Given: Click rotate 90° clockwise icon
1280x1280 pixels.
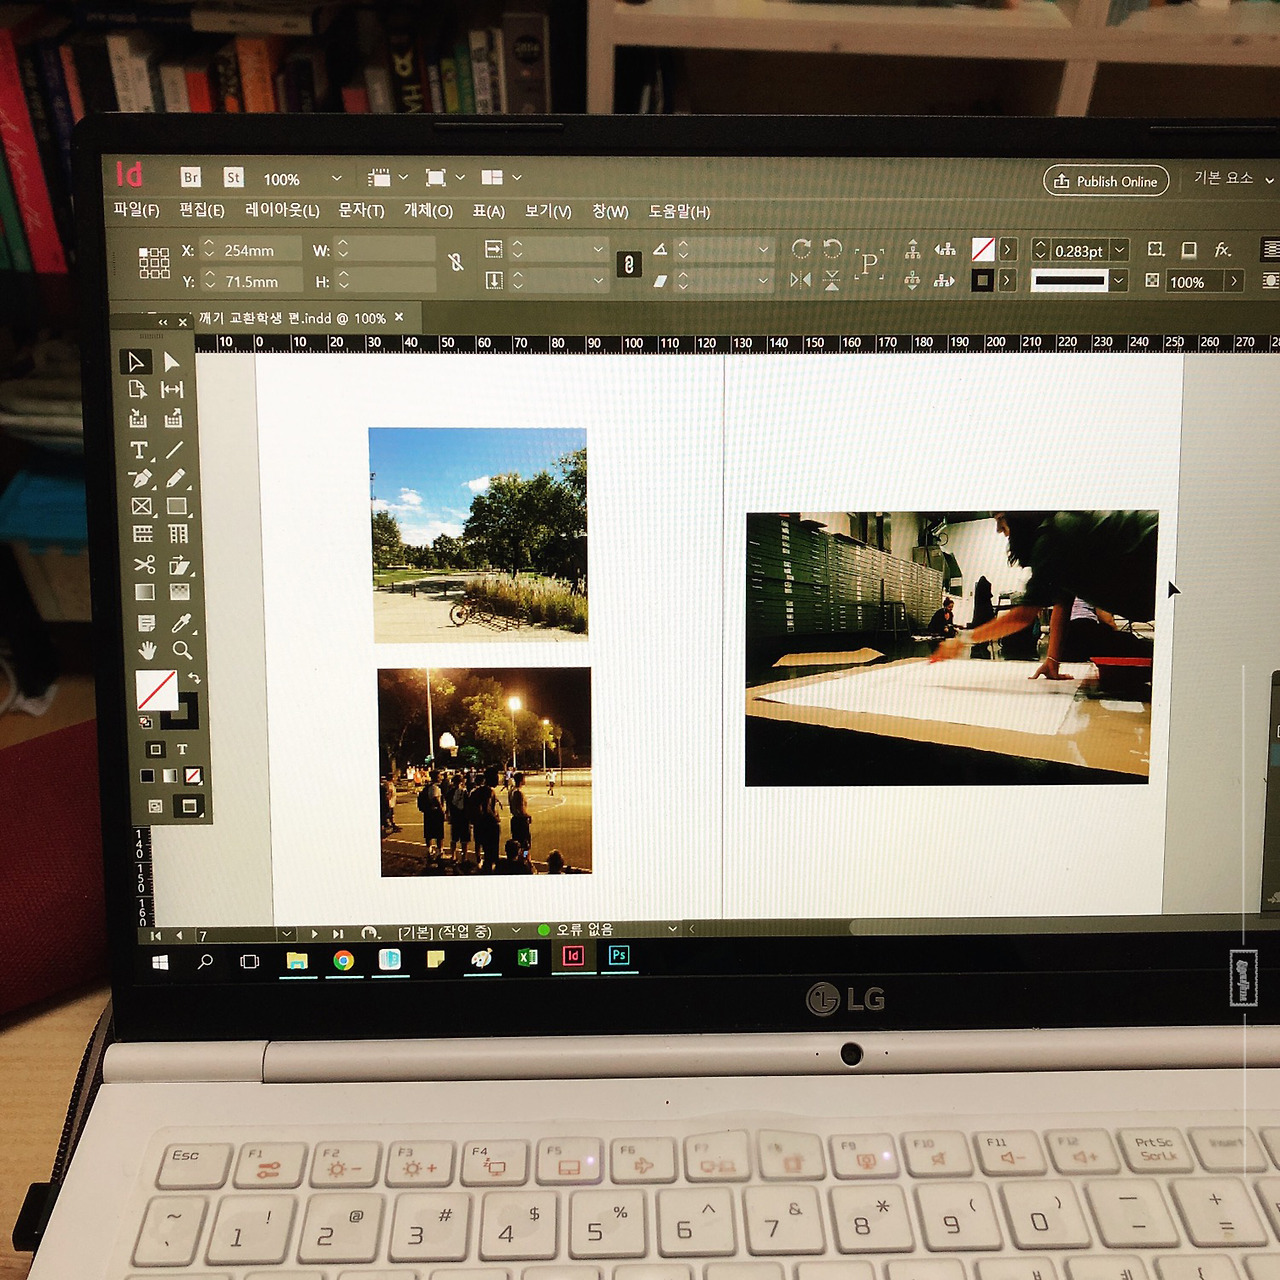Looking at the screenshot, I should click(x=800, y=247).
